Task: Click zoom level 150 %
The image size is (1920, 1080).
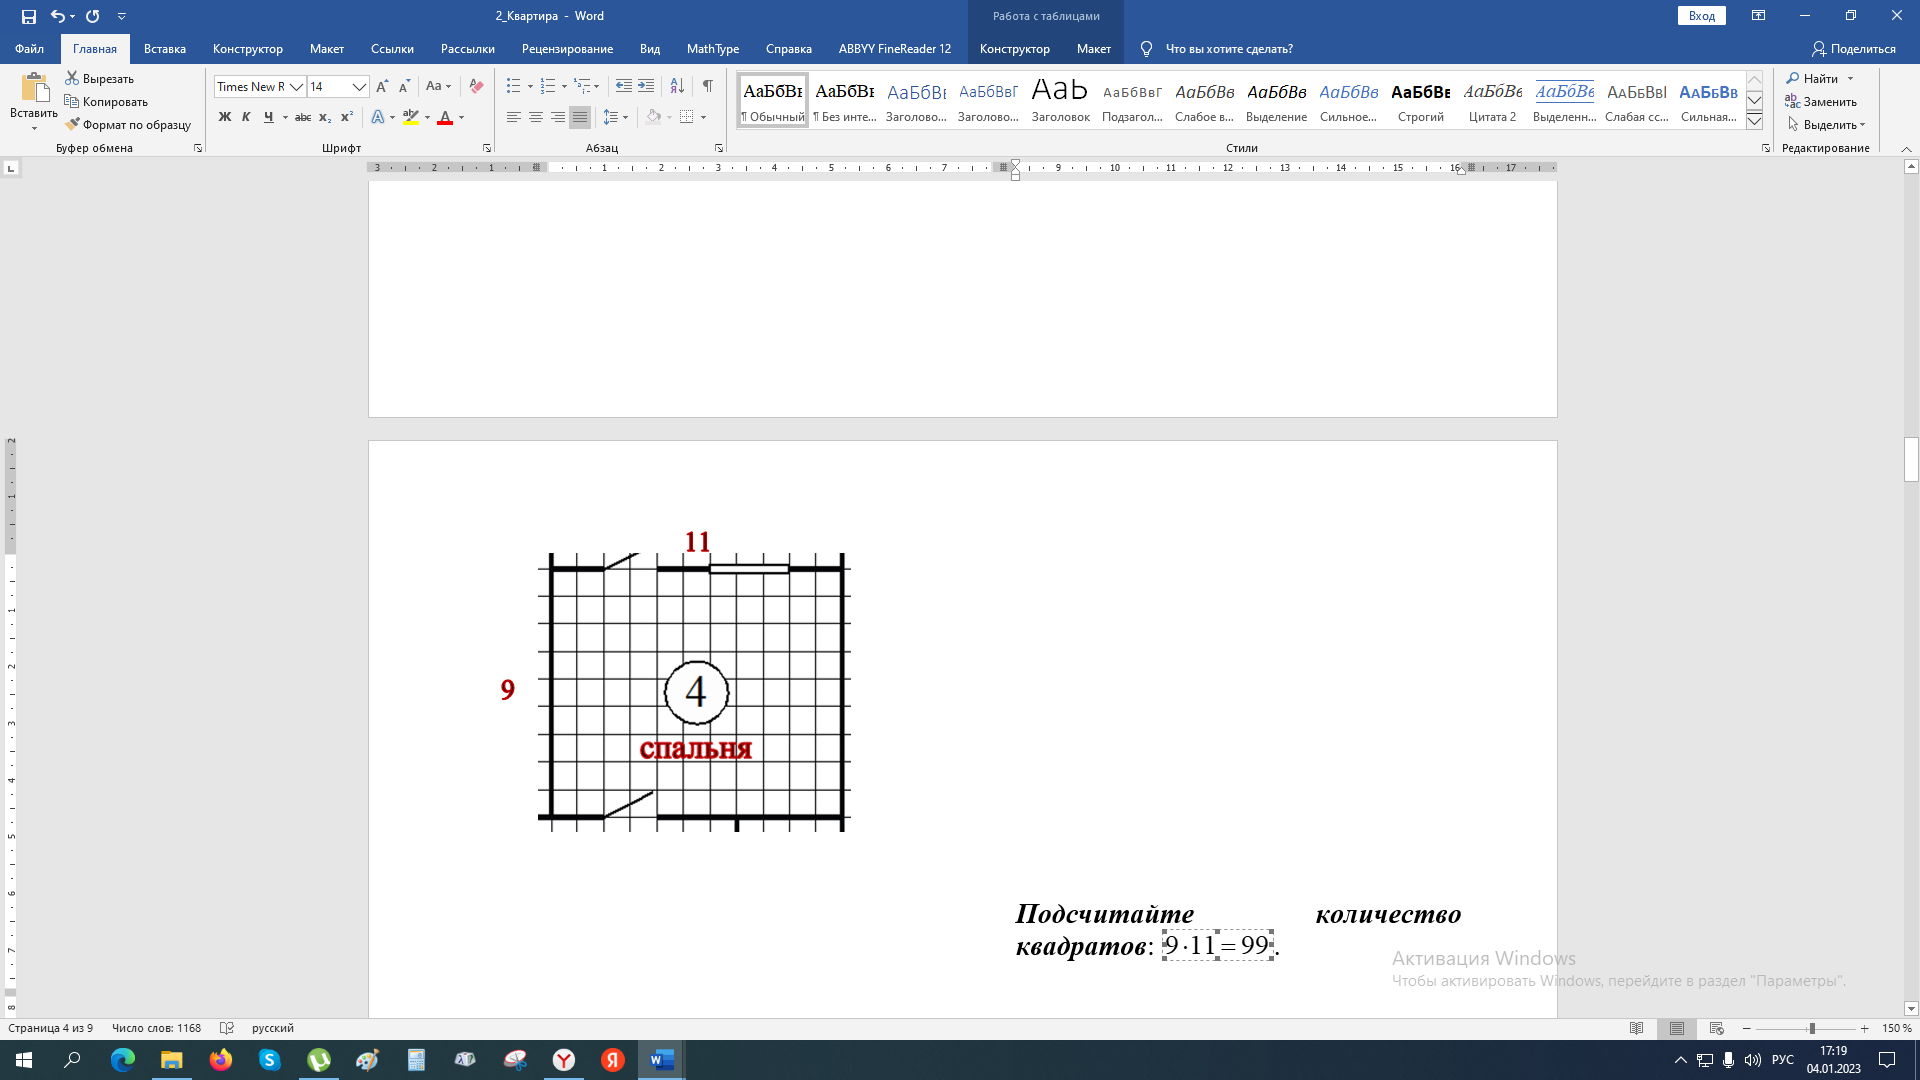Action: 1896,1028
